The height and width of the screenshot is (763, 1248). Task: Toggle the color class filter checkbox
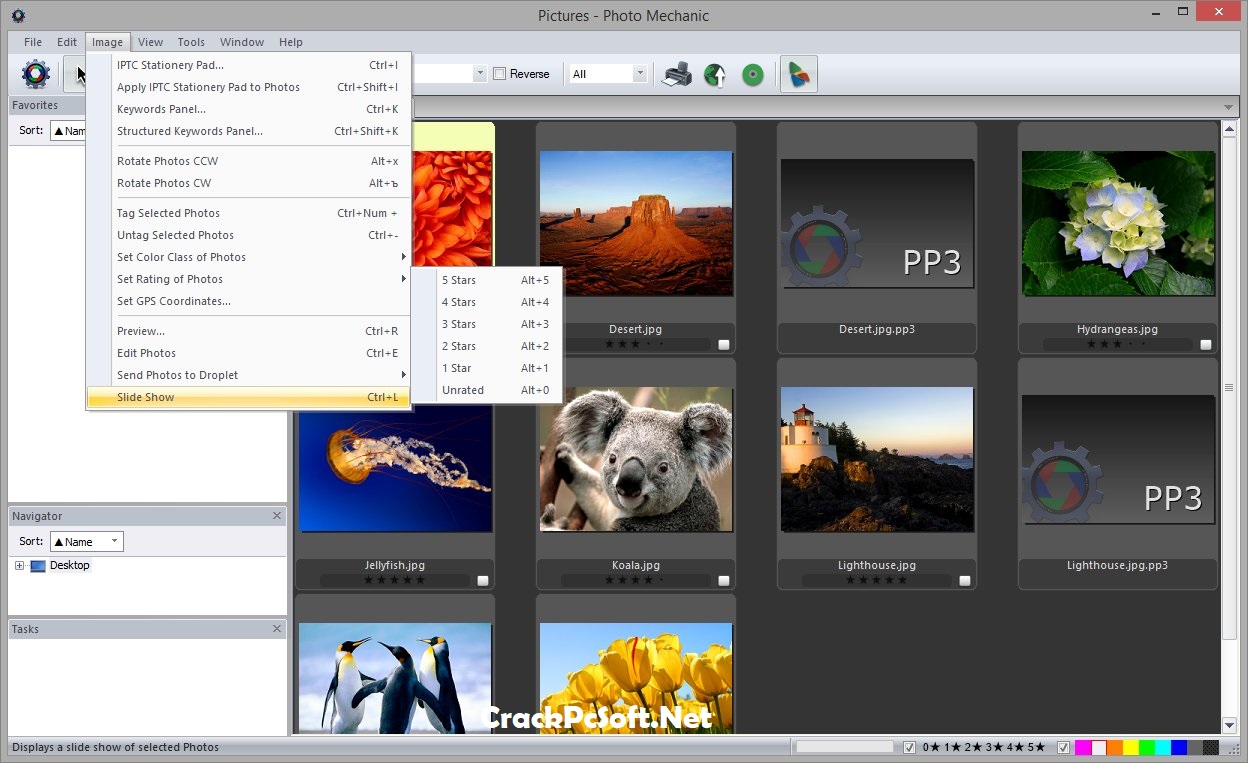1064,747
